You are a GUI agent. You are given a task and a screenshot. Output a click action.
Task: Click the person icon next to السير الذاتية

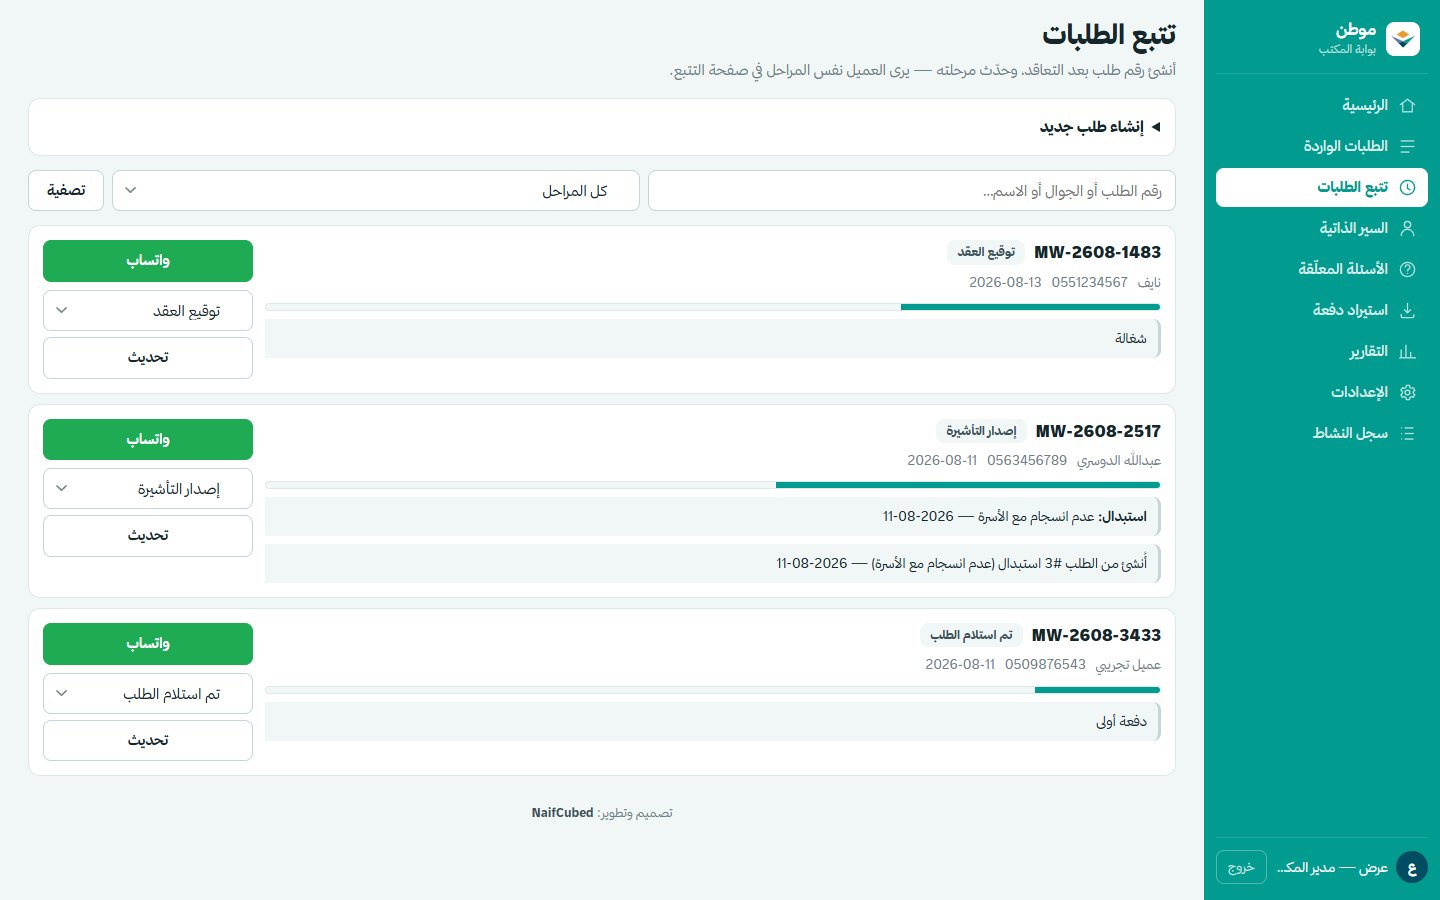(1408, 228)
